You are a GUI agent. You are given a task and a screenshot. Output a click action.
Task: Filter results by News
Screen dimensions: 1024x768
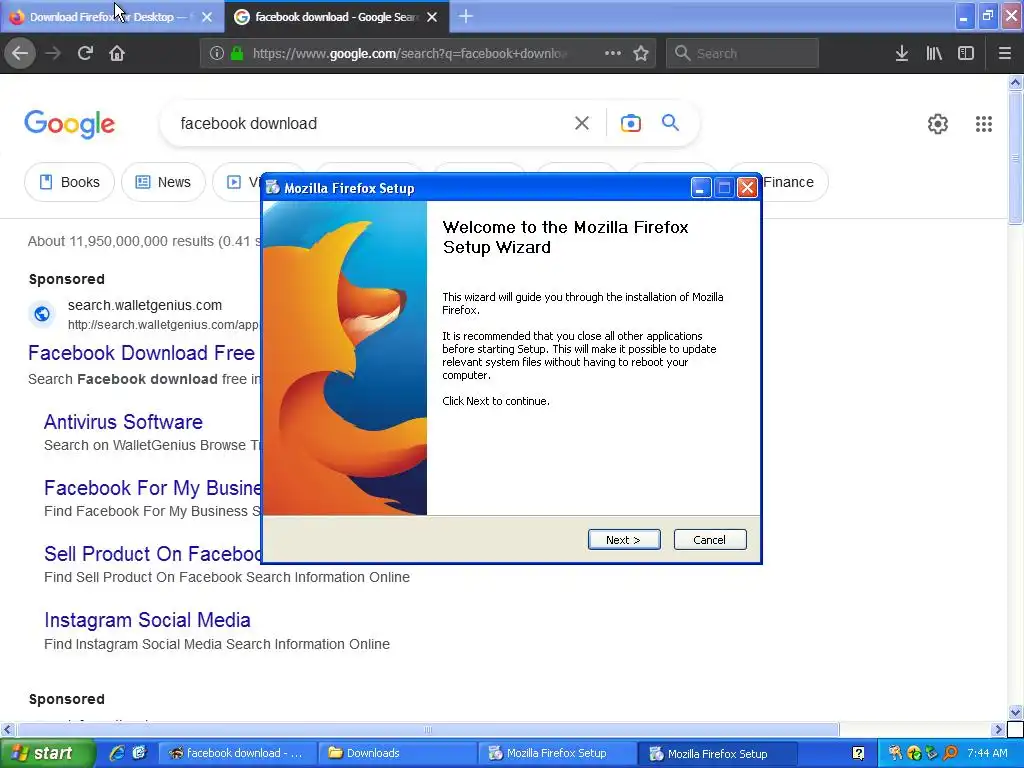pos(163,182)
